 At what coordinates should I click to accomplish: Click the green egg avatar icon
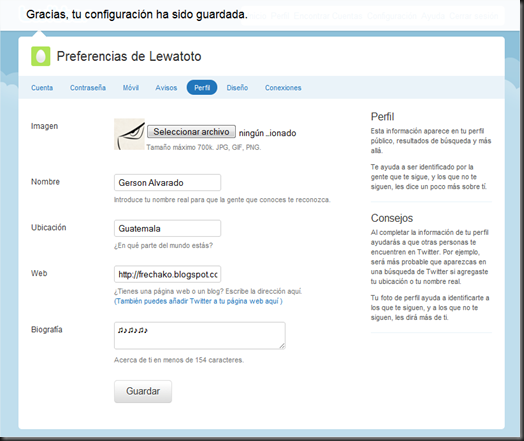40,56
